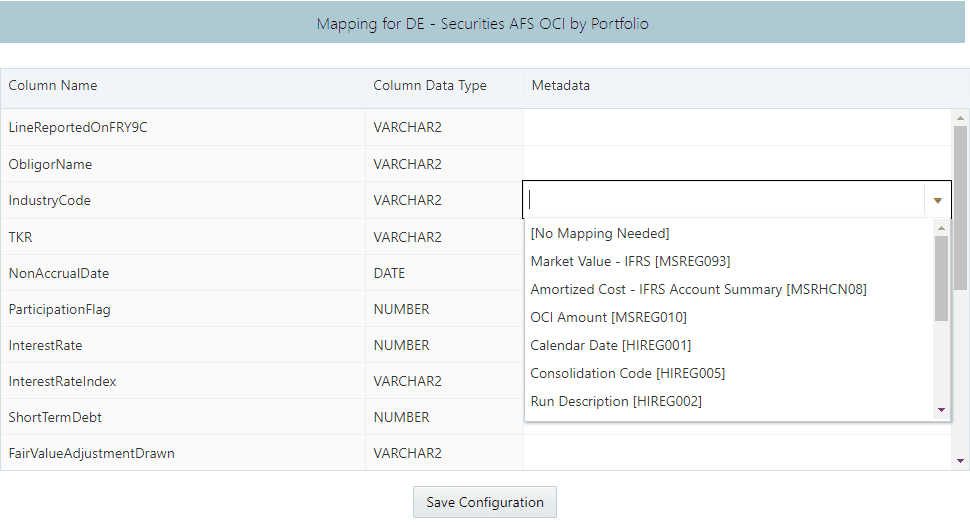Screen dimensions: 970x525
Task: Select the LineReportedOnFRY9C column name
Action: pos(78,127)
